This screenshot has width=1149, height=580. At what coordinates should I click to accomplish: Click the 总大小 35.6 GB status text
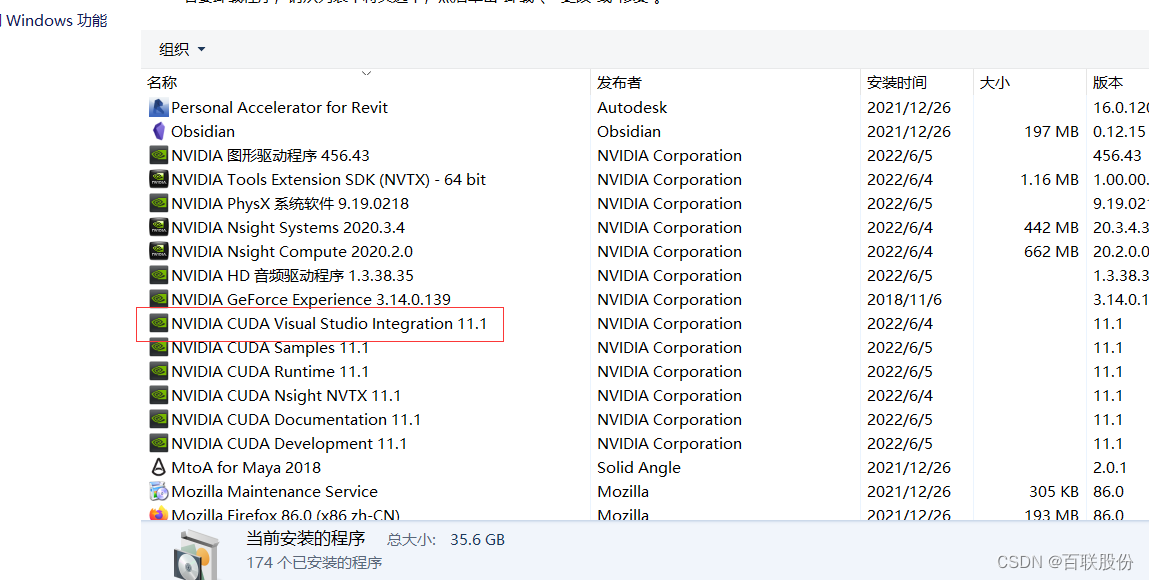446,540
